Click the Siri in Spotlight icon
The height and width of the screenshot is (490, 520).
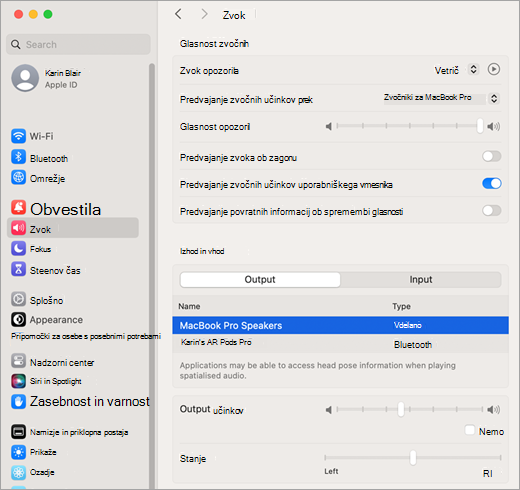click(x=18, y=381)
